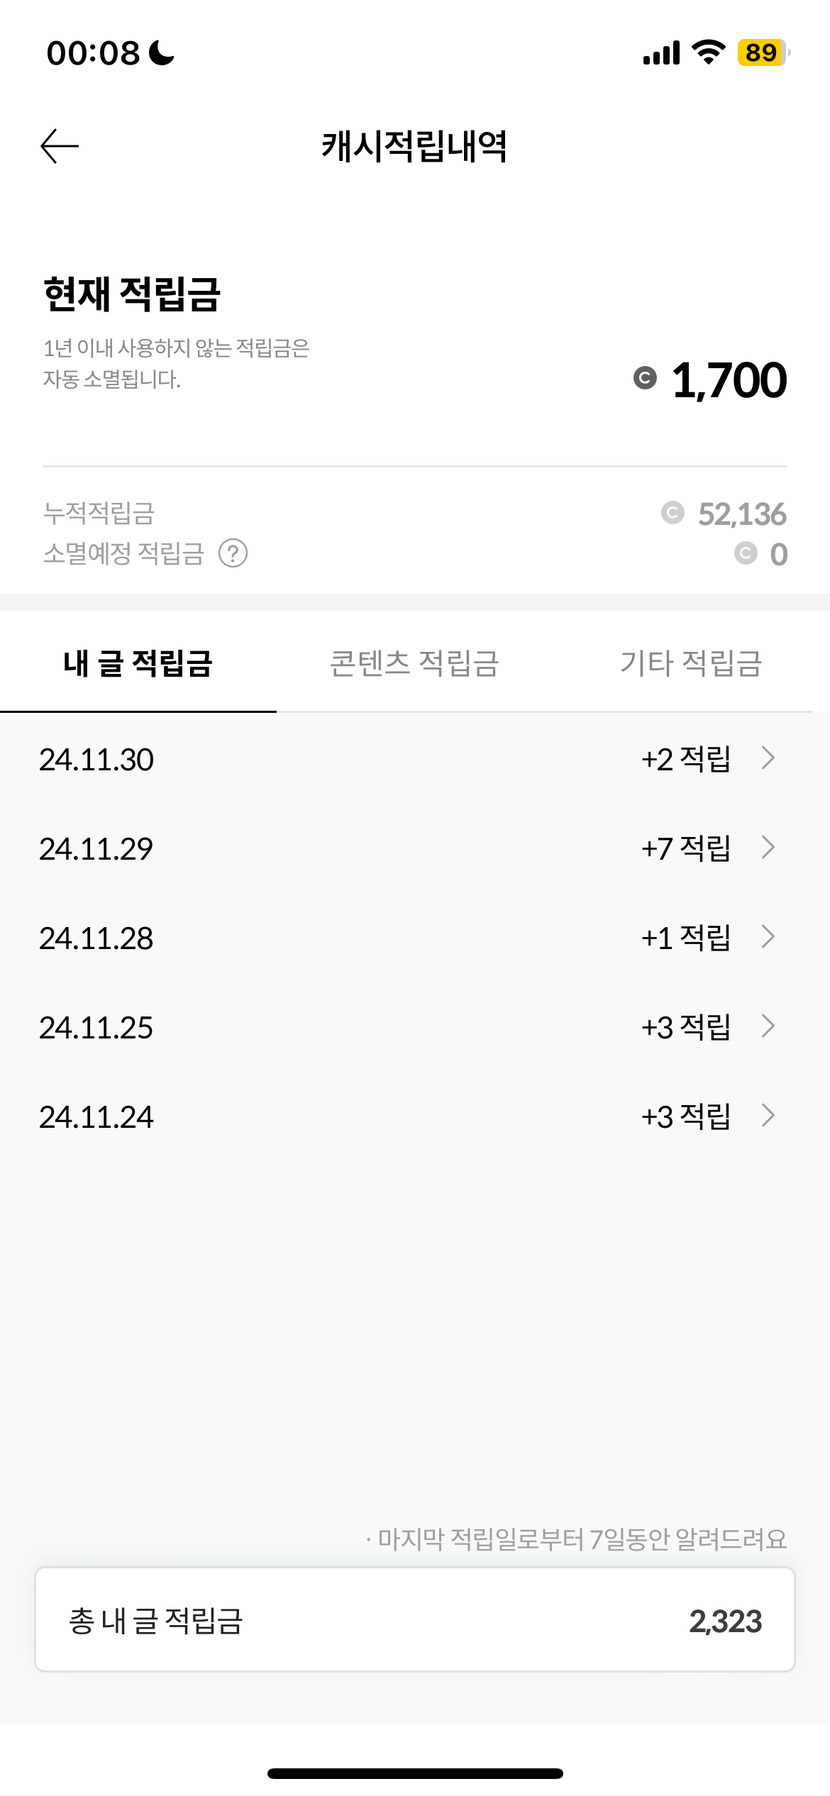
Task: Open the 24.11.25 chevron details
Action: click(x=768, y=1026)
